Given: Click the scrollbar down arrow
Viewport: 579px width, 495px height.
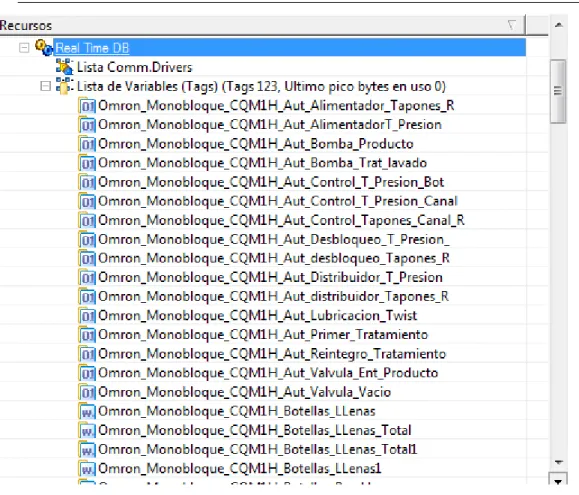Looking at the screenshot, I should click(558, 462).
